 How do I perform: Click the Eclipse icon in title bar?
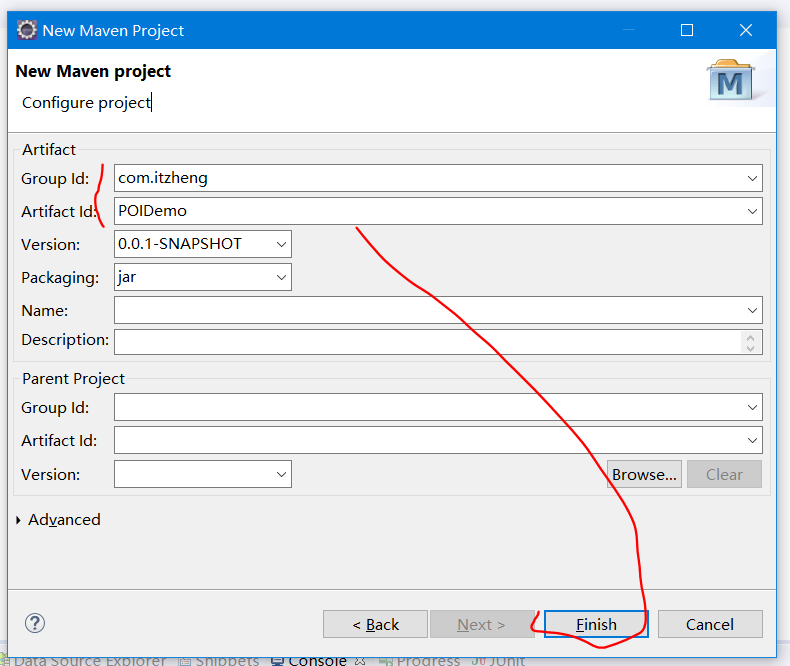tap(26, 30)
